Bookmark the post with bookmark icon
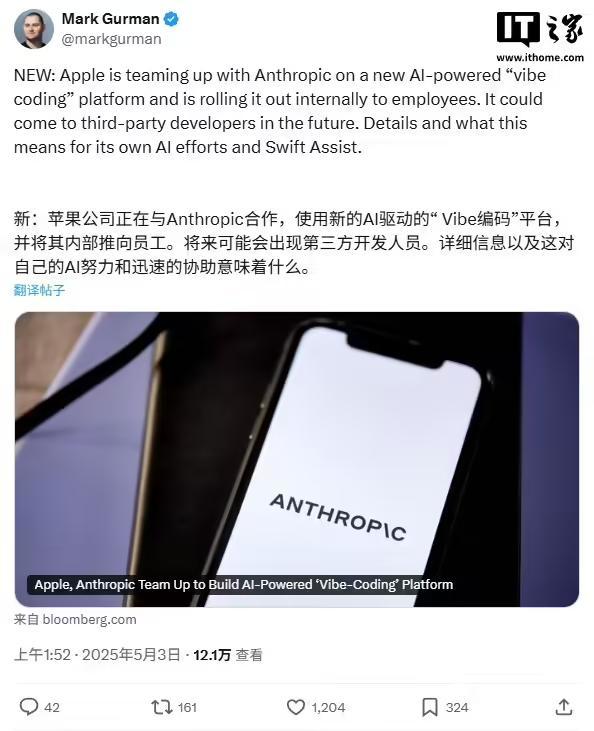 tap(429, 707)
